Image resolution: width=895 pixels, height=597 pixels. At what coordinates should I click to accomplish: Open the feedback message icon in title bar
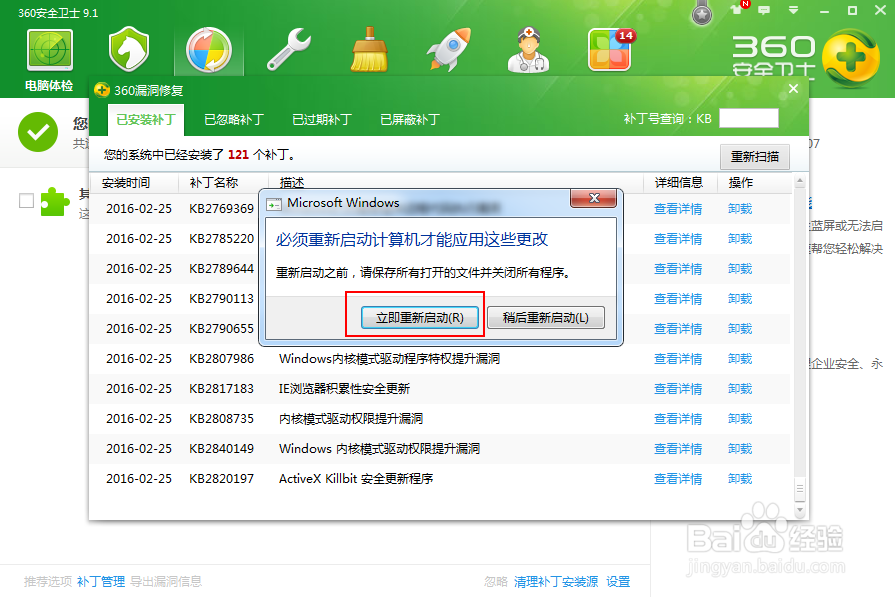click(764, 10)
